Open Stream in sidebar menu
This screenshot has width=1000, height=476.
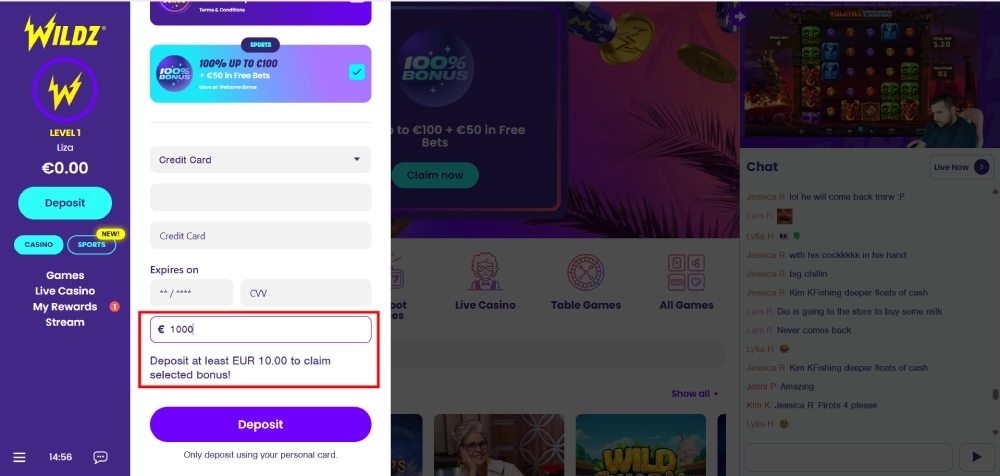point(65,323)
